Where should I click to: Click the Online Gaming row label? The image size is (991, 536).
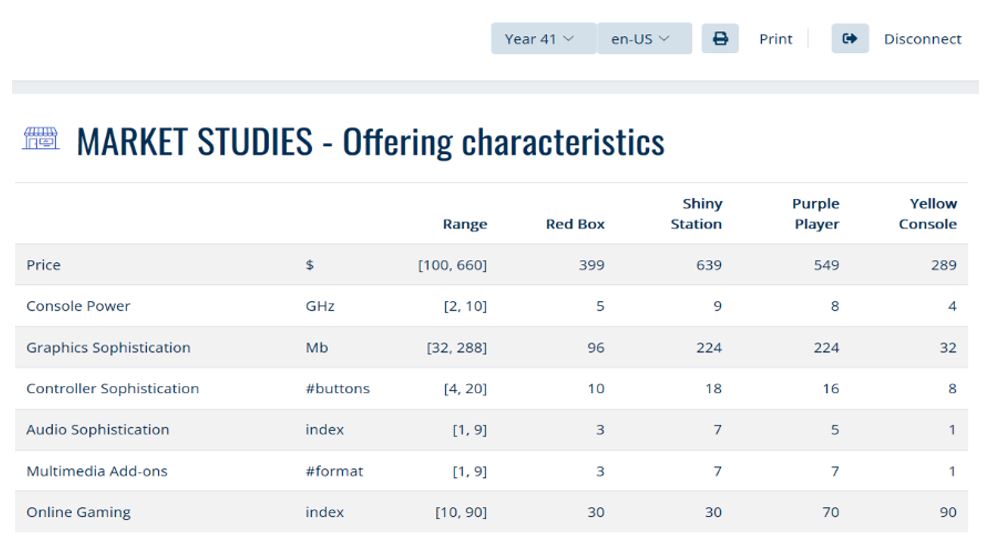tap(78, 512)
